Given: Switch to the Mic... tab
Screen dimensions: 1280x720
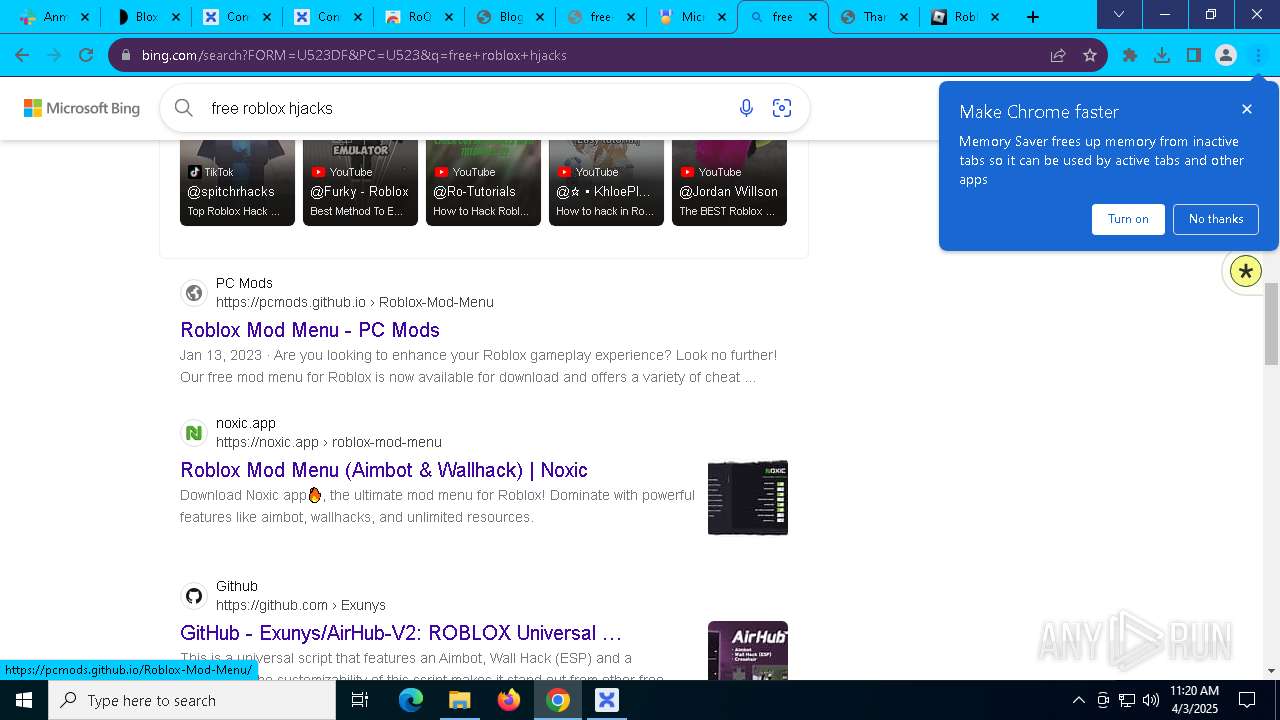Looking at the screenshot, I should click(692, 17).
